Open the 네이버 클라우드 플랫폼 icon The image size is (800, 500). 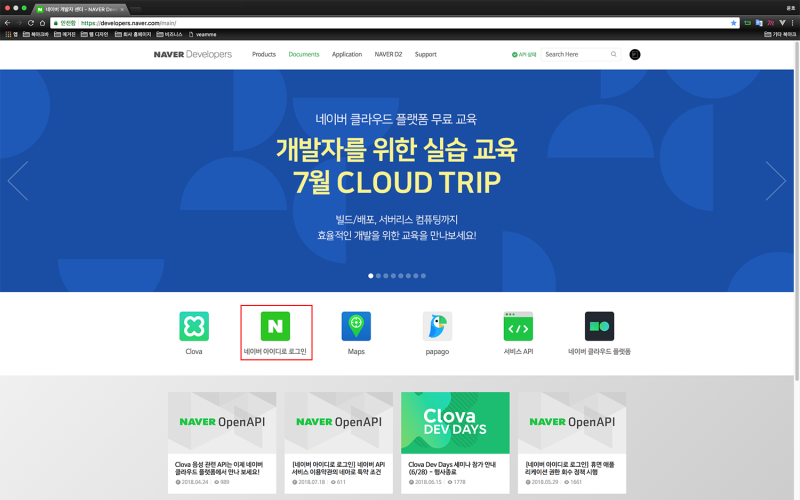[x=599, y=326]
